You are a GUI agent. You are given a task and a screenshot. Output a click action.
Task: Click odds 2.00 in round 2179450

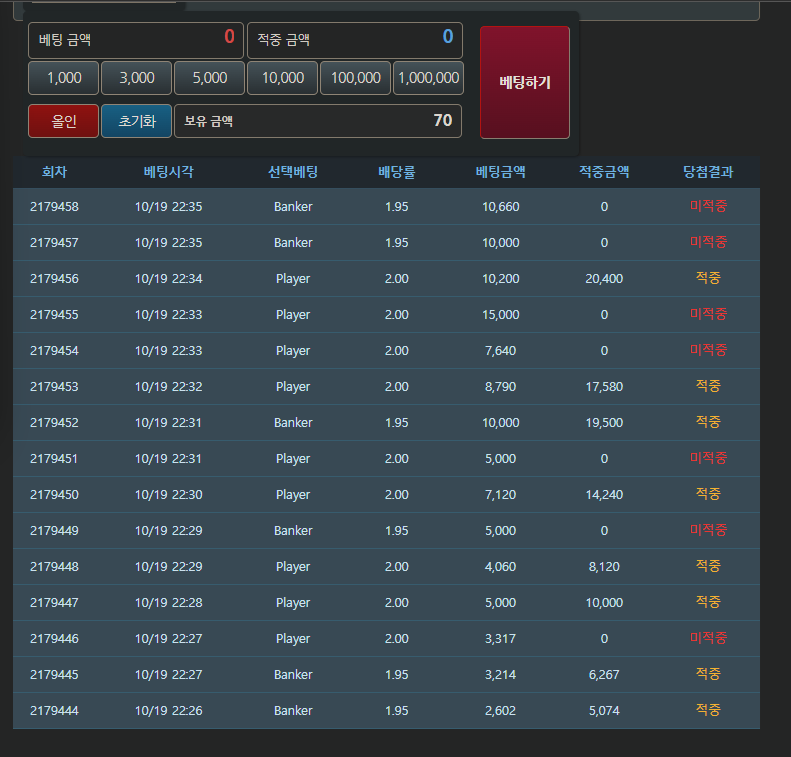(397, 495)
